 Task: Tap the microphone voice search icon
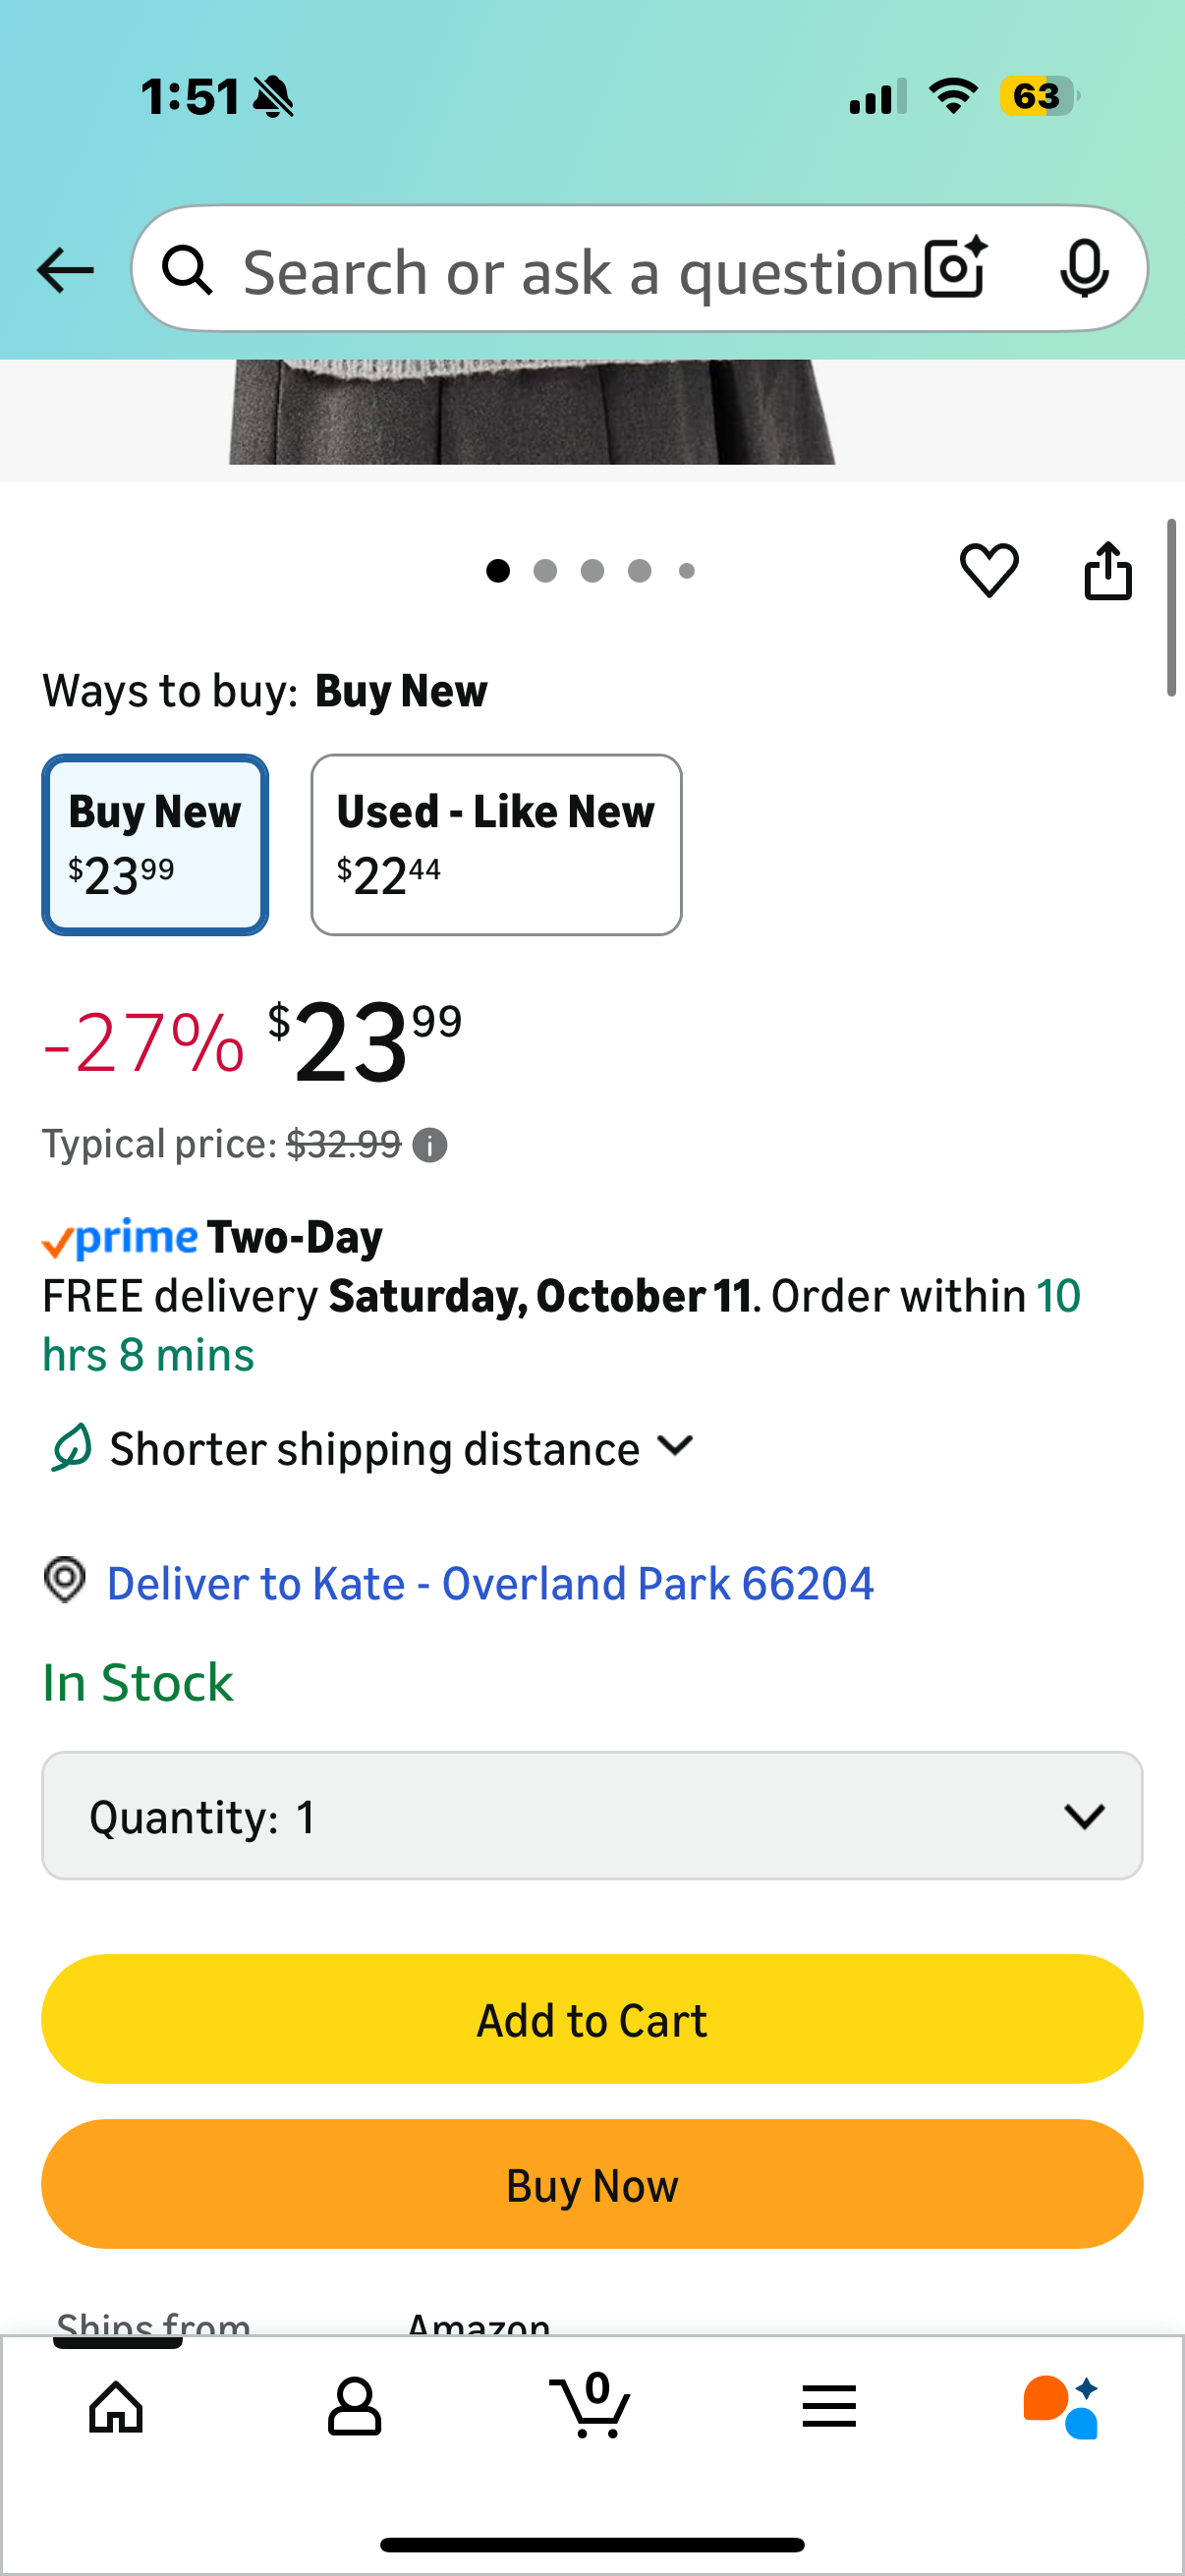pyautogui.click(x=1084, y=268)
